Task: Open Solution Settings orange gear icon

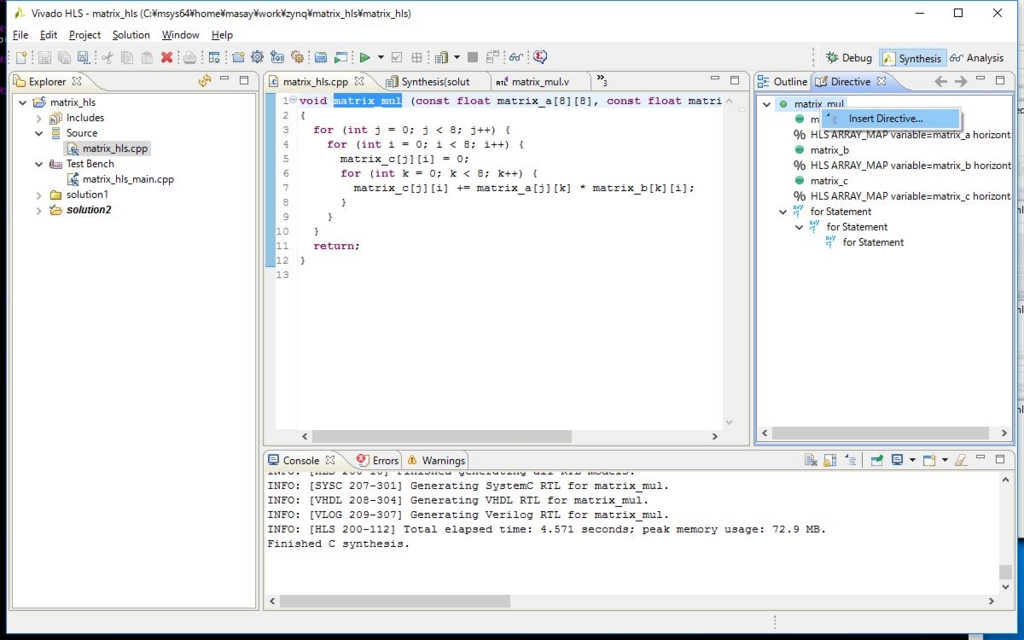Action: coord(297,57)
